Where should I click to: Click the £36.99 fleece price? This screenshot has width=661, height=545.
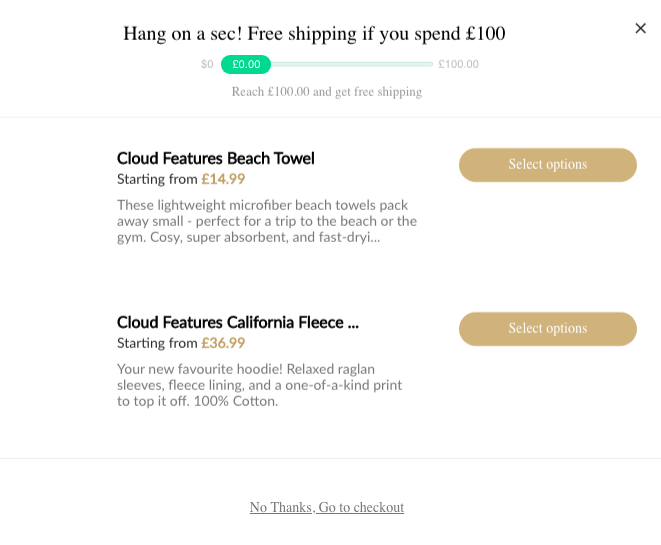(223, 343)
